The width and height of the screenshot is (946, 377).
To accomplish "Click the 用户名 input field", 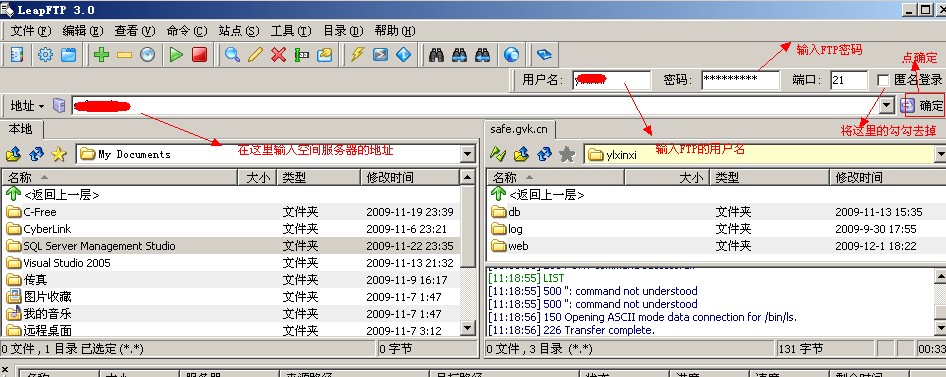I will [612, 80].
